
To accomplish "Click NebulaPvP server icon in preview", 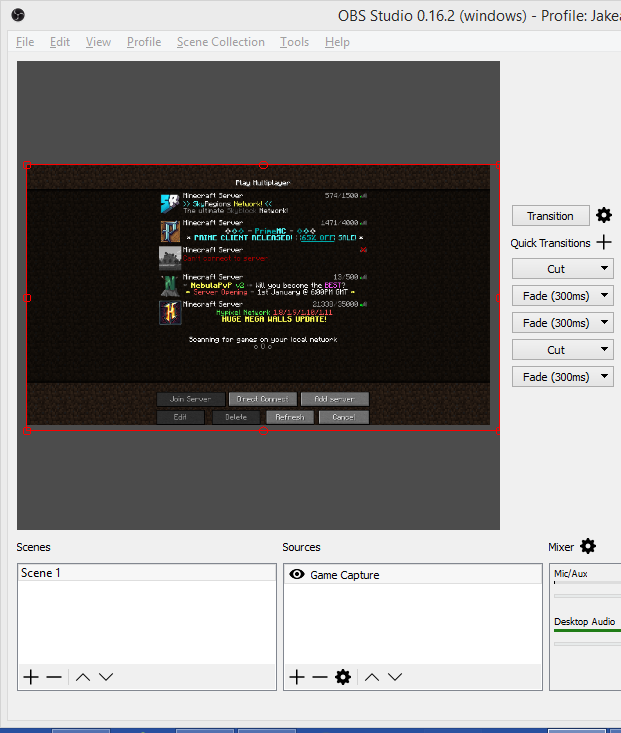I will click(x=170, y=286).
